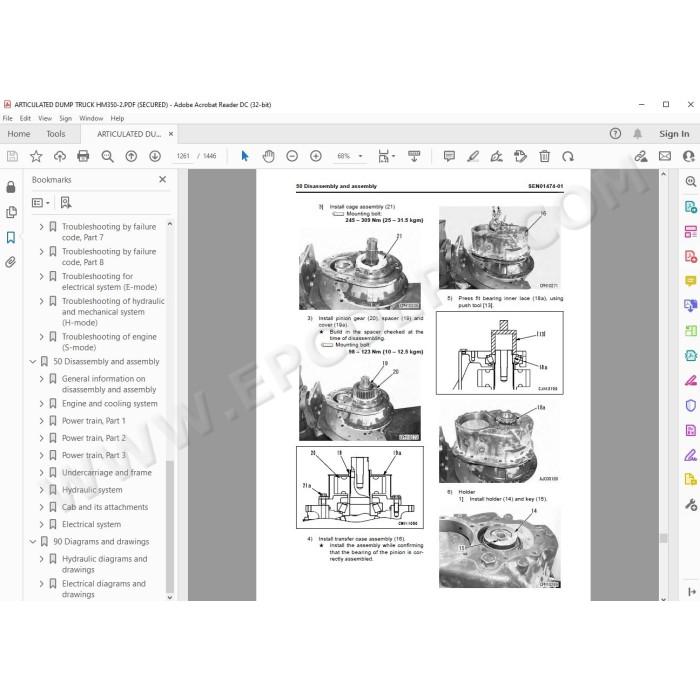Screen dimensions: 700x700
Task: Open the Protect shield tool in right pane
Action: (x=690, y=405)
